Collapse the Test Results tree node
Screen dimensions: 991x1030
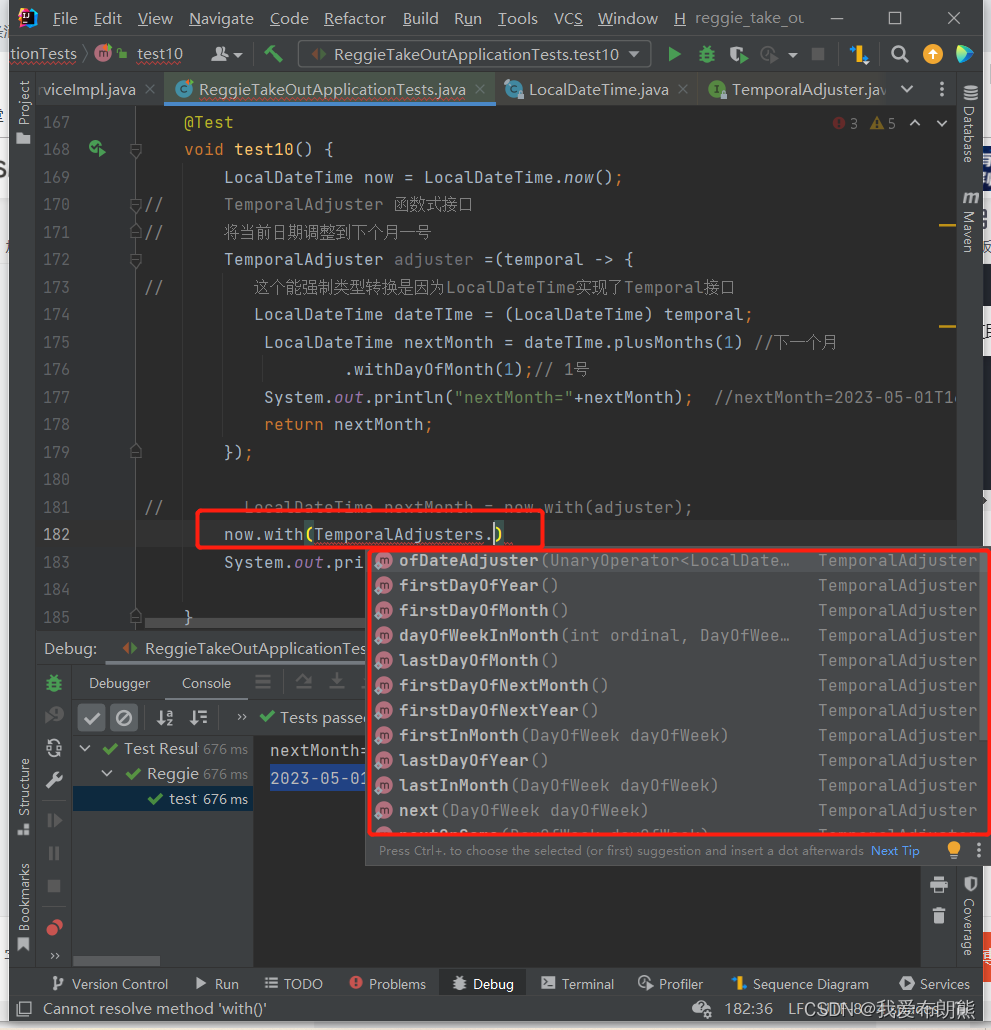(85, 748)
